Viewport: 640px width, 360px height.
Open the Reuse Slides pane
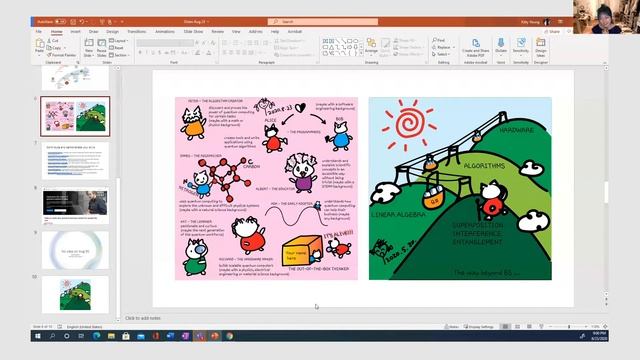(x=101, y=48)
